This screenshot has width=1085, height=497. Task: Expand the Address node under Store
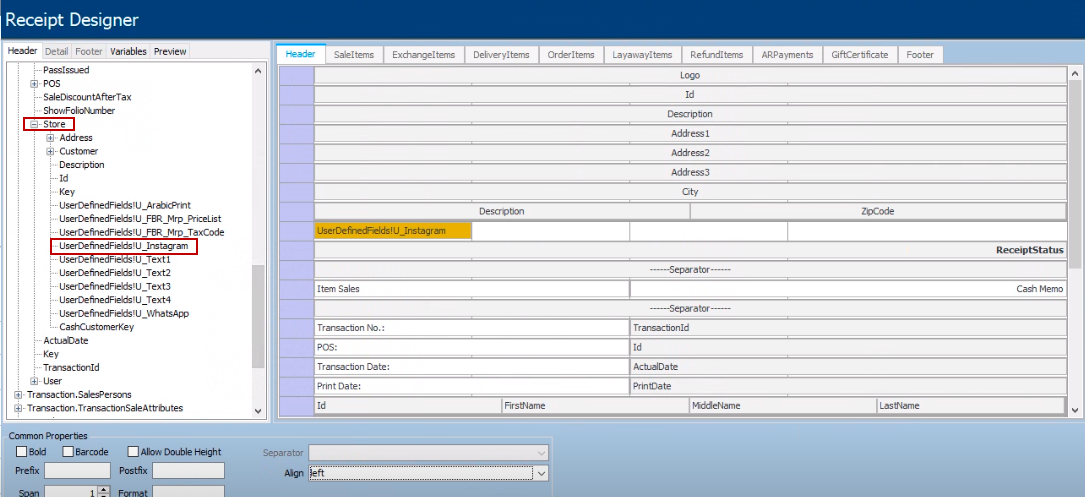pos(50,138)
